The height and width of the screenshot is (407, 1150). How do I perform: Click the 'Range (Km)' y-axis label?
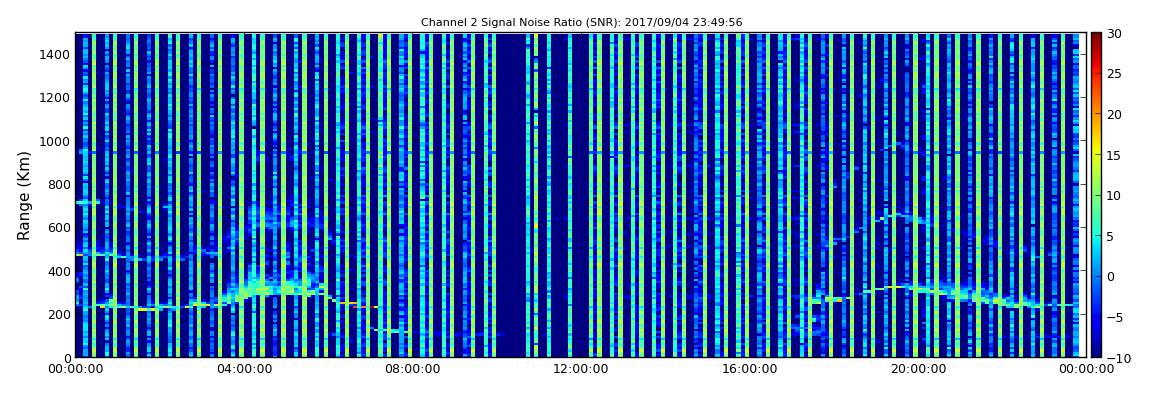coord(23,196)
